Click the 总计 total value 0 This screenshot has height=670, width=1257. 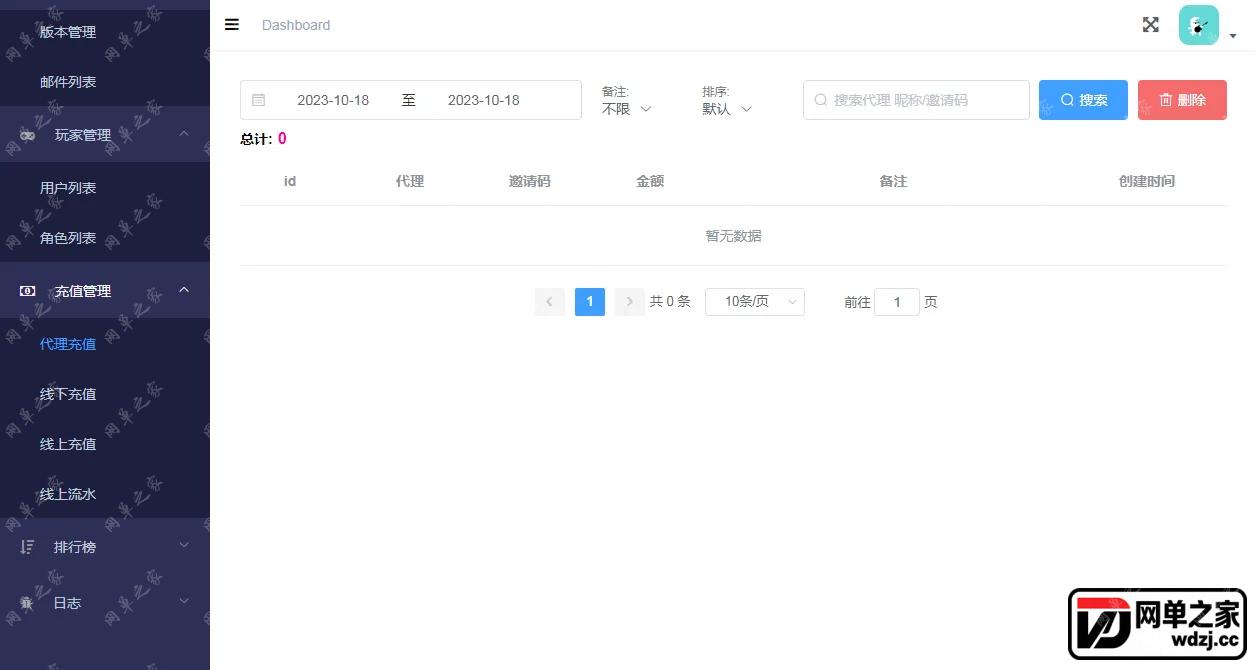click(282, 139)
